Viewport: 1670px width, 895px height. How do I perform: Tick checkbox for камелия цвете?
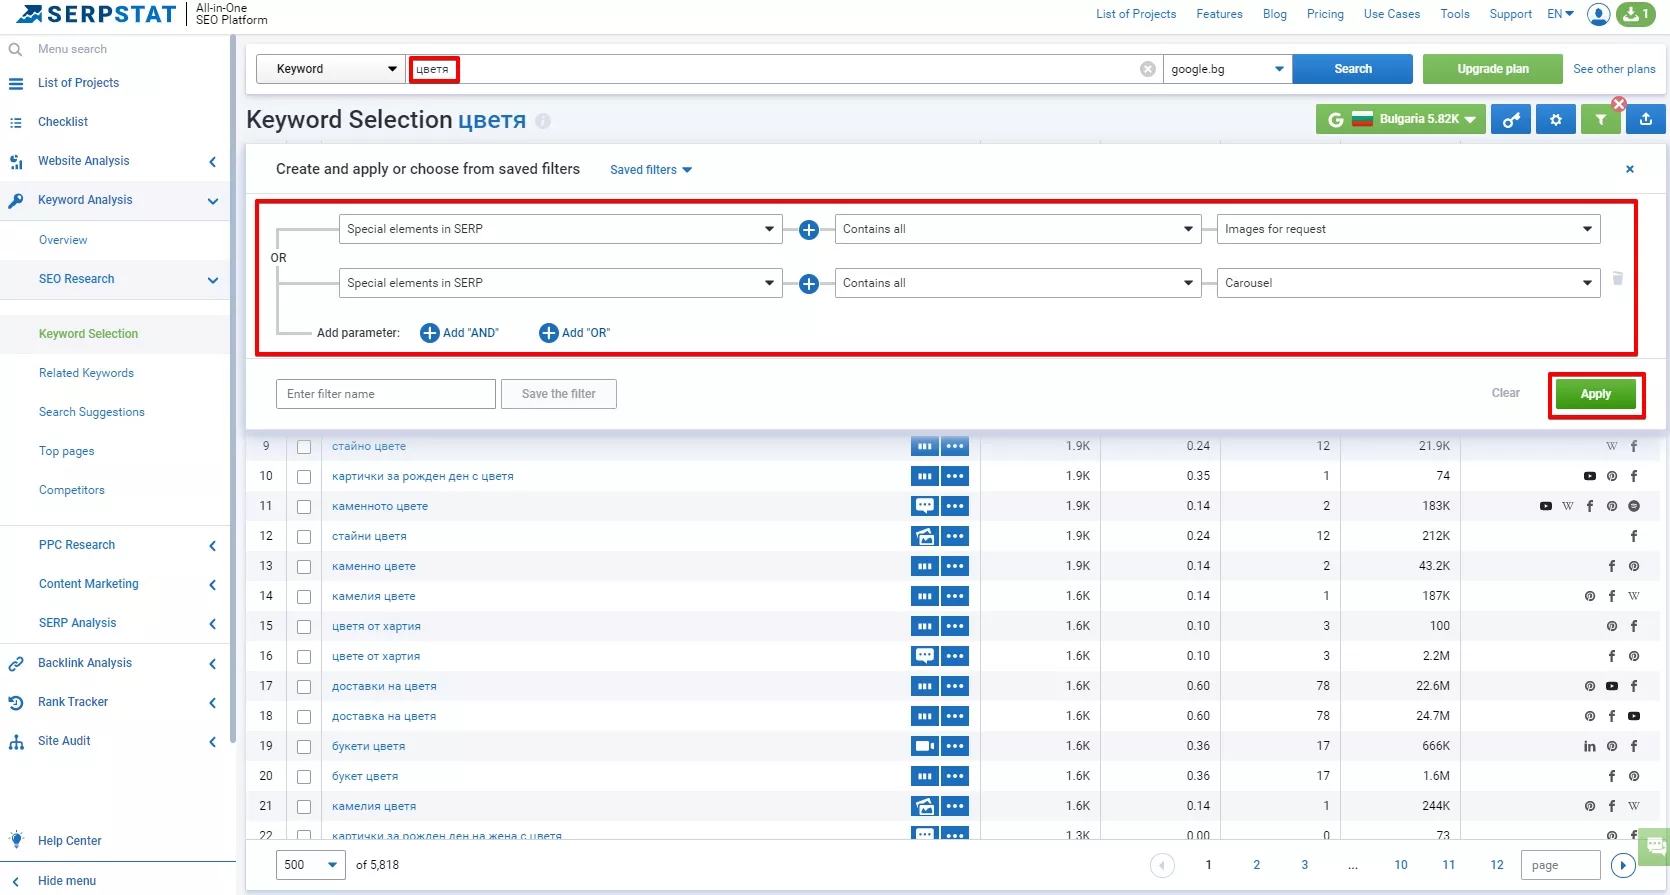tap(304, 597)
